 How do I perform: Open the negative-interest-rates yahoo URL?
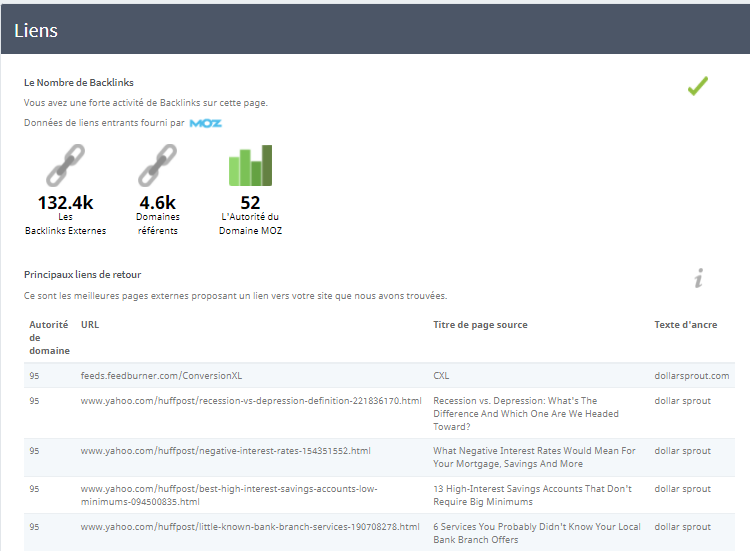225,451
